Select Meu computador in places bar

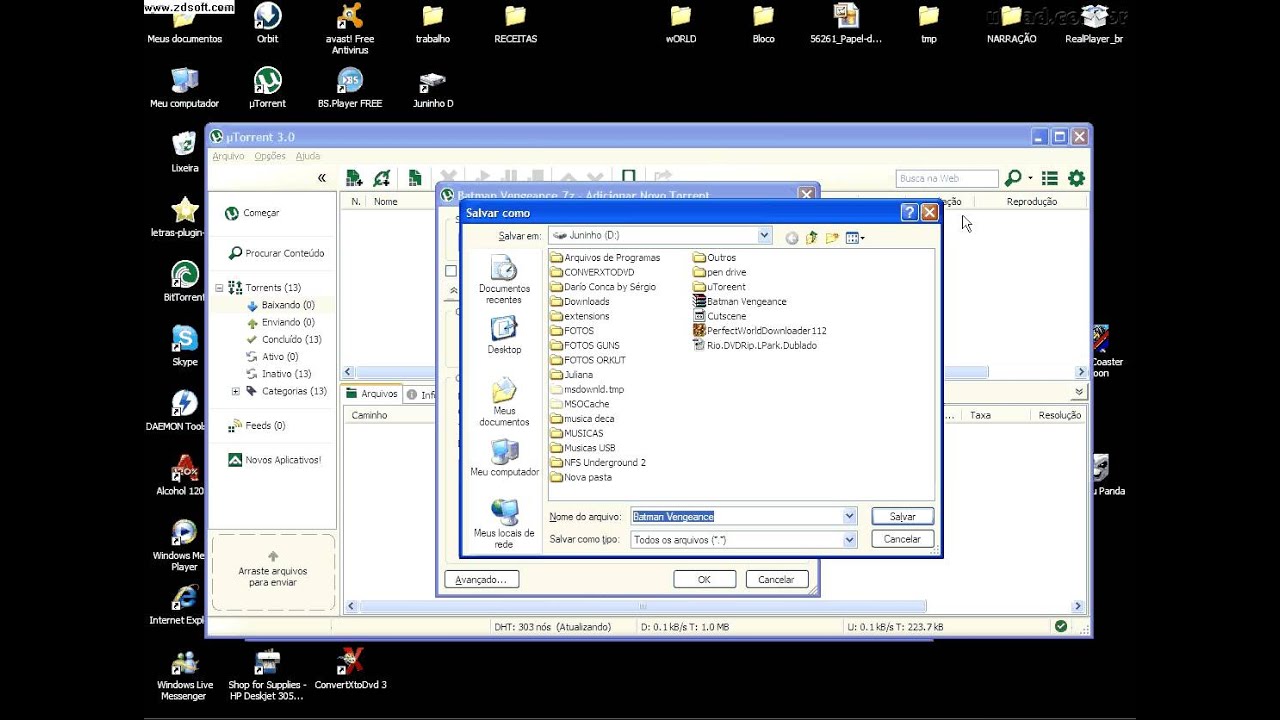[504, 458]
